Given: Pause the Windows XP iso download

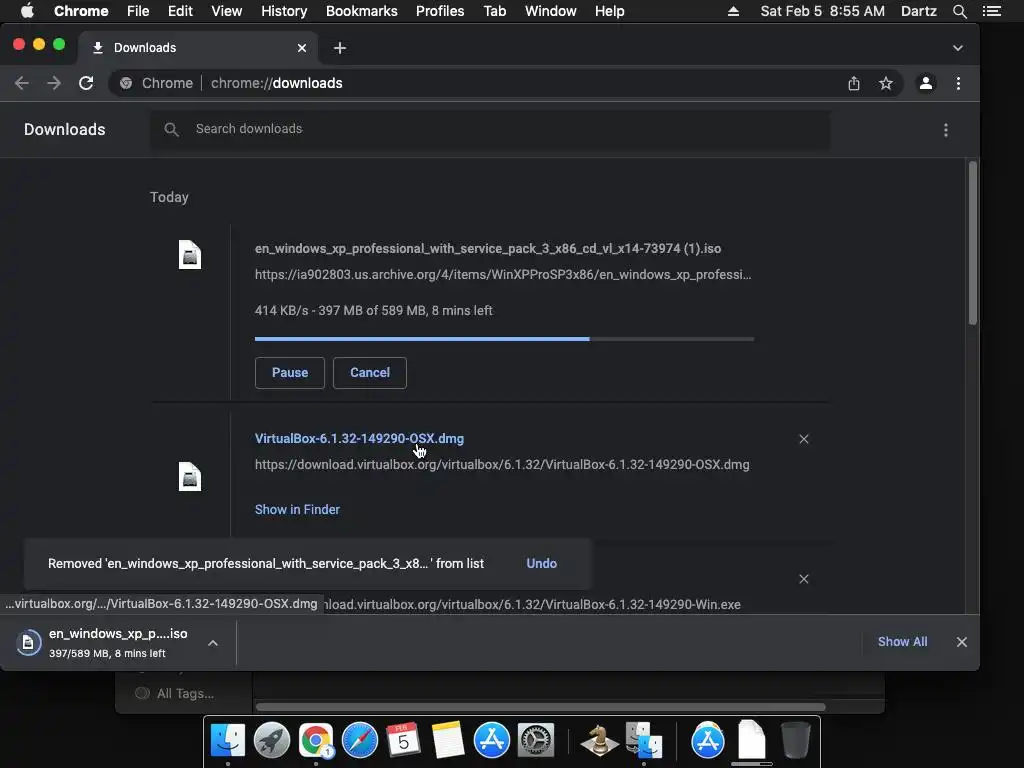Looking at the screenshot, I should (x=289, y=372).
